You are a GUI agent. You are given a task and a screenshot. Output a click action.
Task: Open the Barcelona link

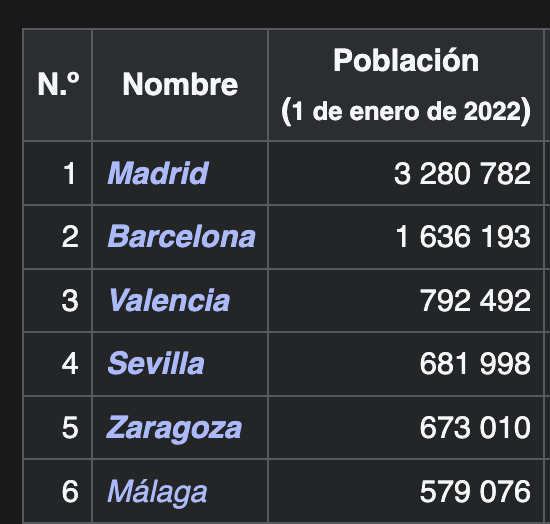click(x=181, y=236)
